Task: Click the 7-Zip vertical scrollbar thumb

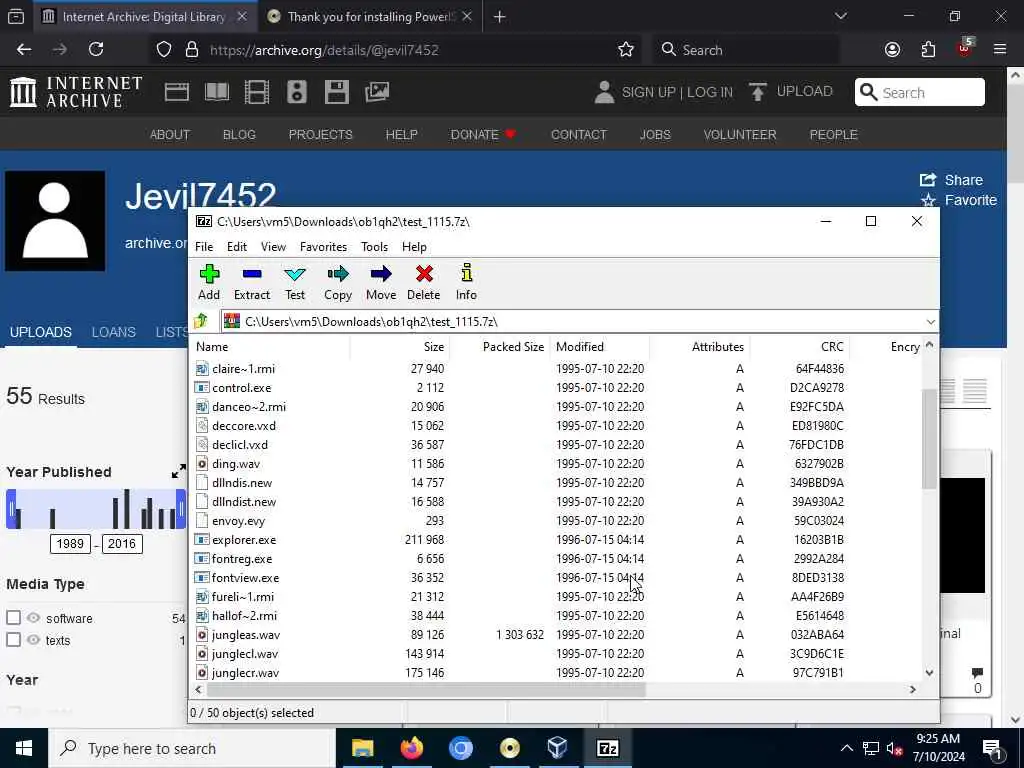Action: point(929,438)
